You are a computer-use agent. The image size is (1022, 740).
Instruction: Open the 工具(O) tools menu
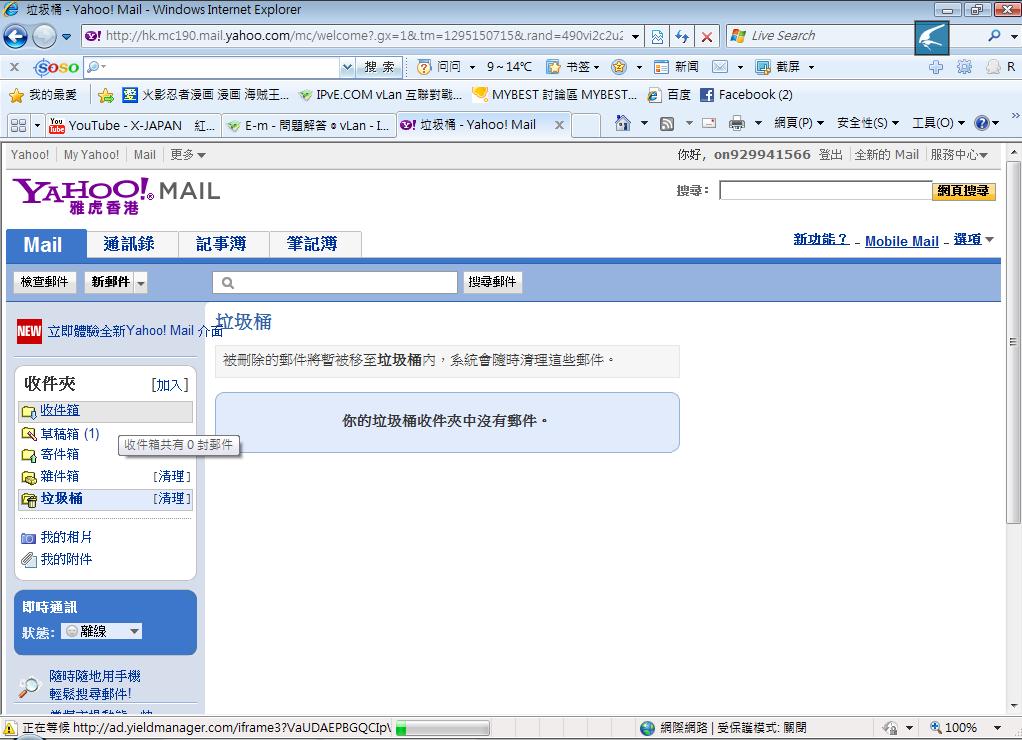tap(938, 123)
